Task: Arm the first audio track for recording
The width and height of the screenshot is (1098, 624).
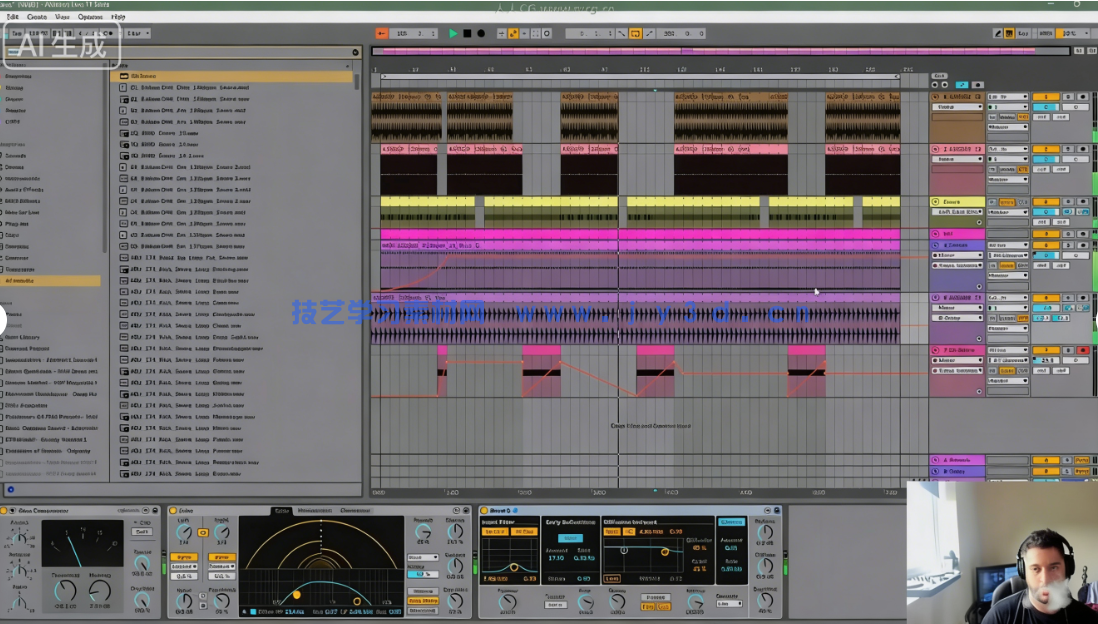Action: coord(1082,97)
